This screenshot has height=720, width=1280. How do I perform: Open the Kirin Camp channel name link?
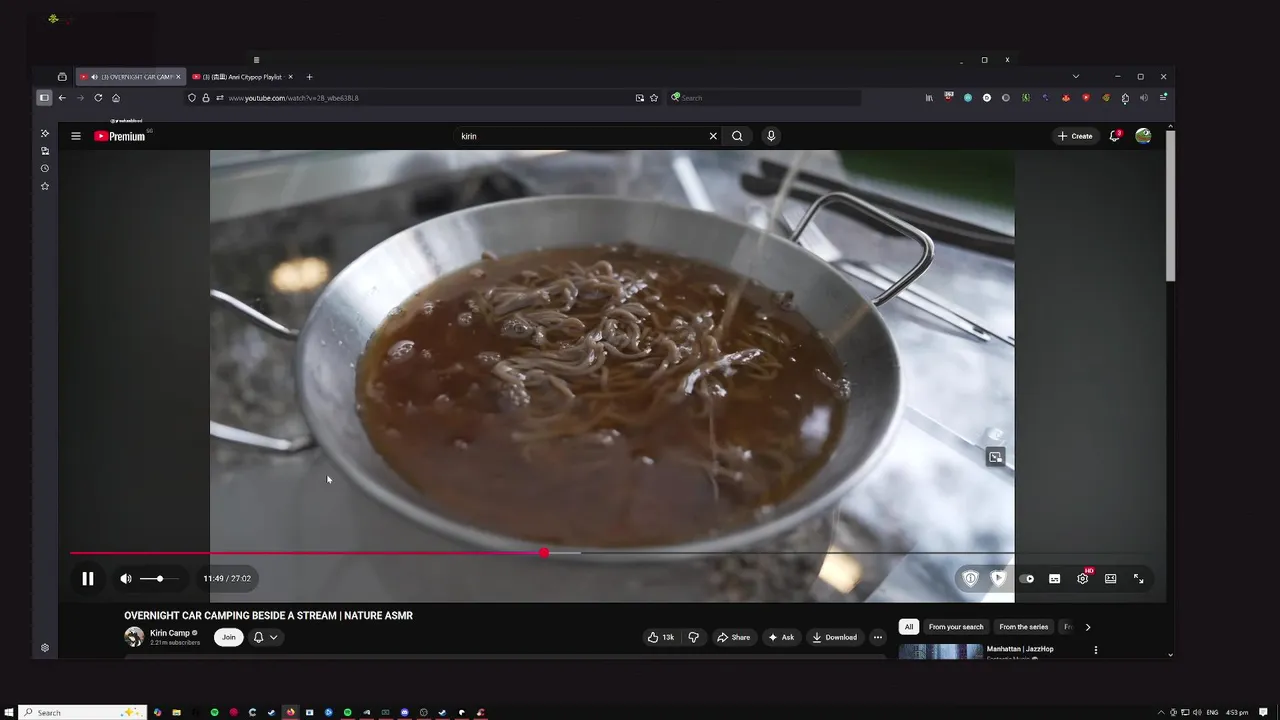170,633
